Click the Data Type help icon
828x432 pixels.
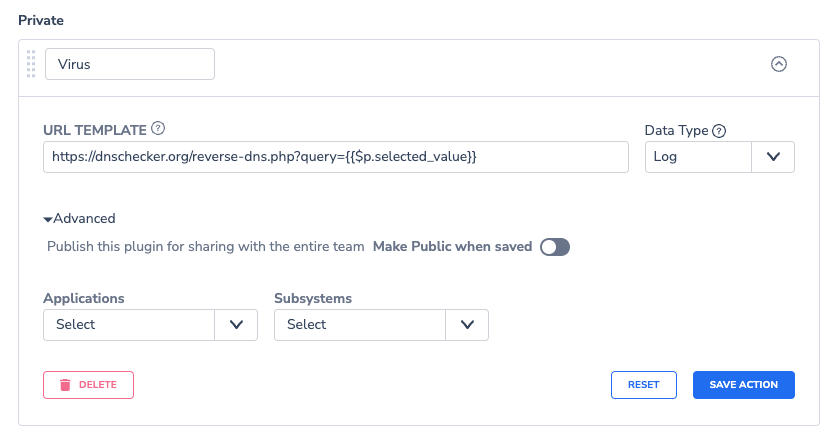(719, 131)
